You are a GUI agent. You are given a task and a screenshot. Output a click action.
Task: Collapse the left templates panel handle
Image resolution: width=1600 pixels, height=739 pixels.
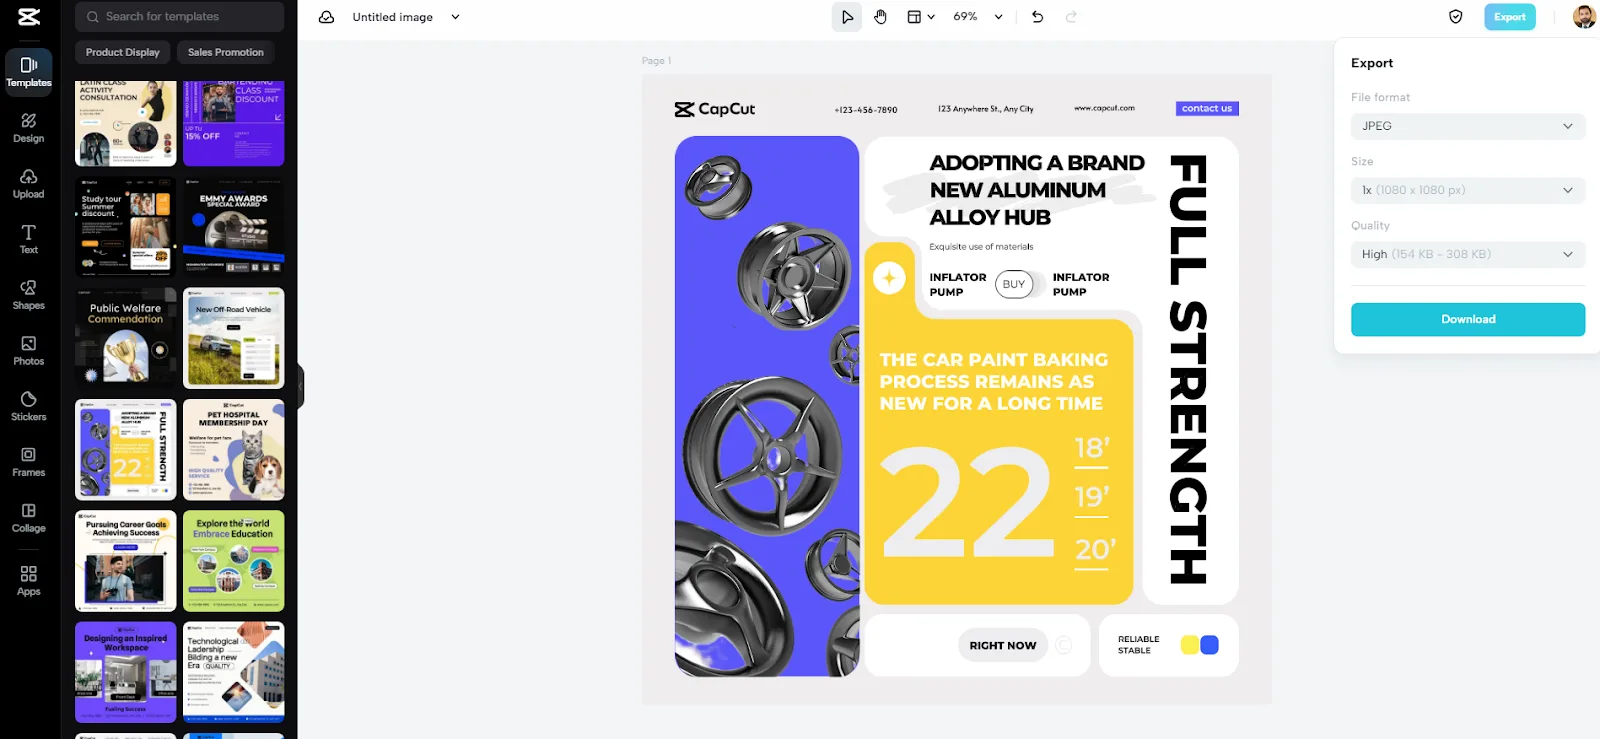click(300, 387)
